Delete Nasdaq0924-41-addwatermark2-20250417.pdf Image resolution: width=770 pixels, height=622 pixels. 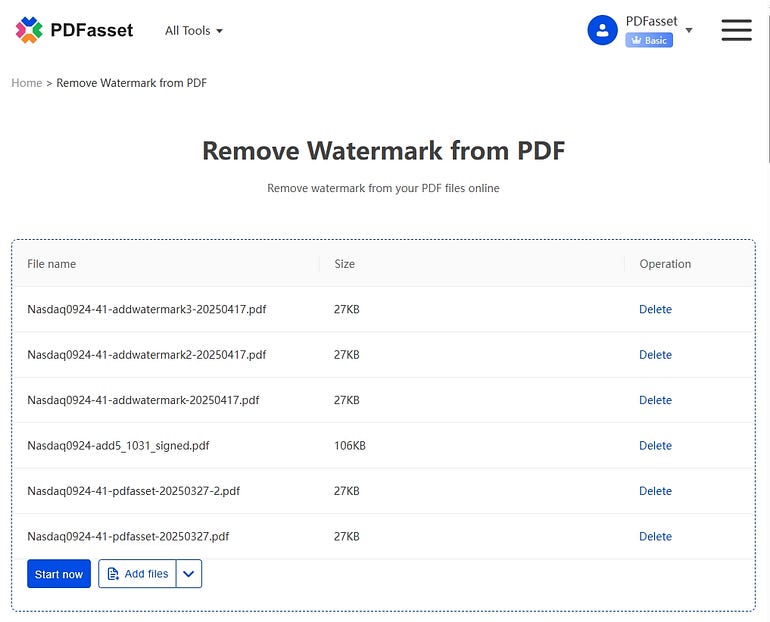(655, 354)
